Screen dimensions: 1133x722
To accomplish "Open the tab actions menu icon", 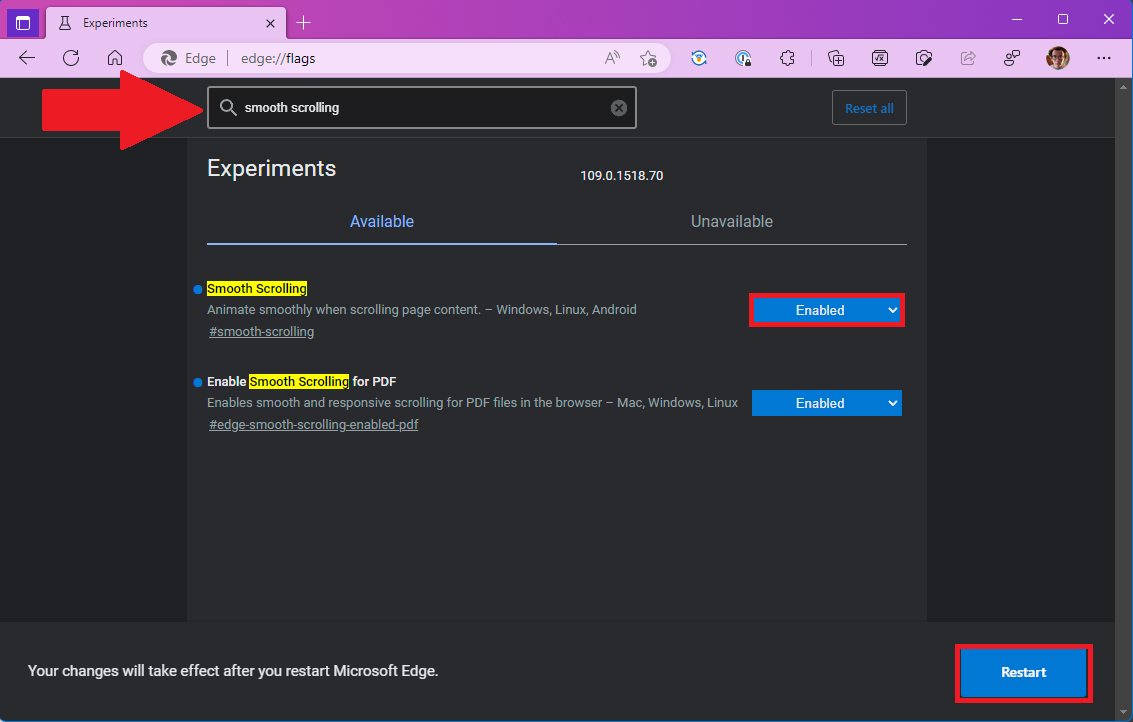I will [22, 22].
